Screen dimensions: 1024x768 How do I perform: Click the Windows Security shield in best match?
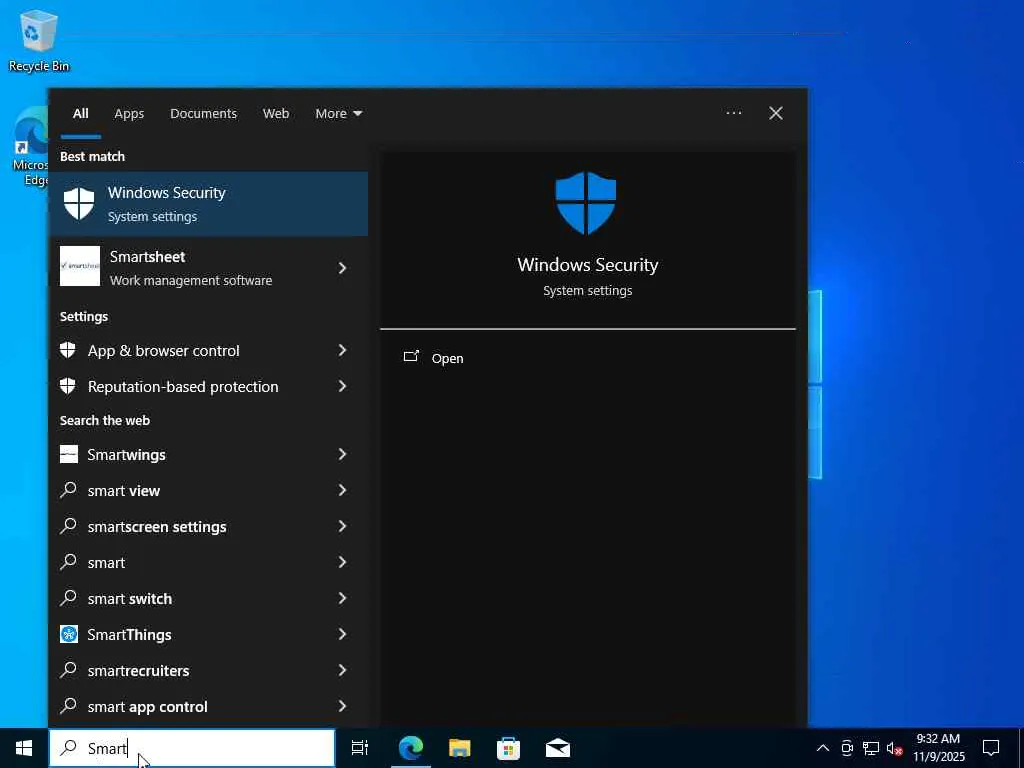79,204
